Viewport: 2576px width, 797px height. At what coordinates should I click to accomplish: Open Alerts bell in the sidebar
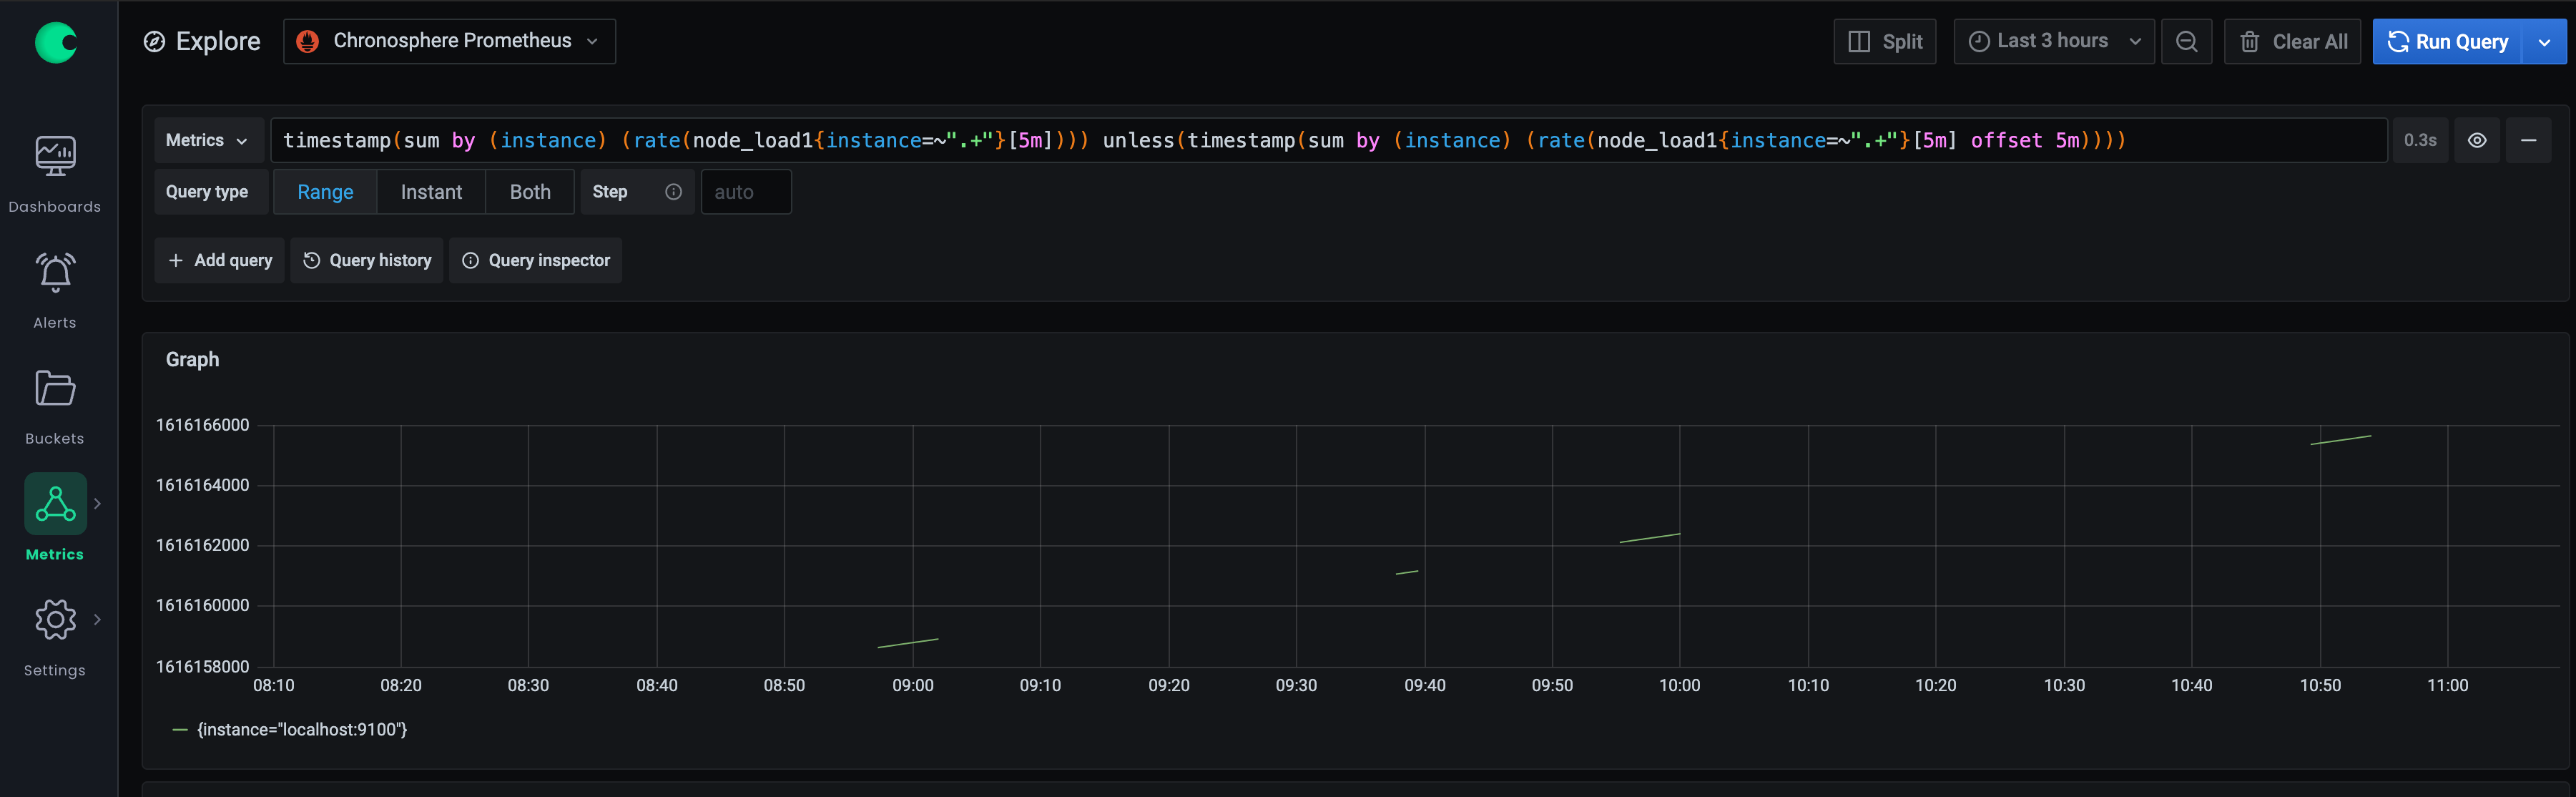[55, 290]
